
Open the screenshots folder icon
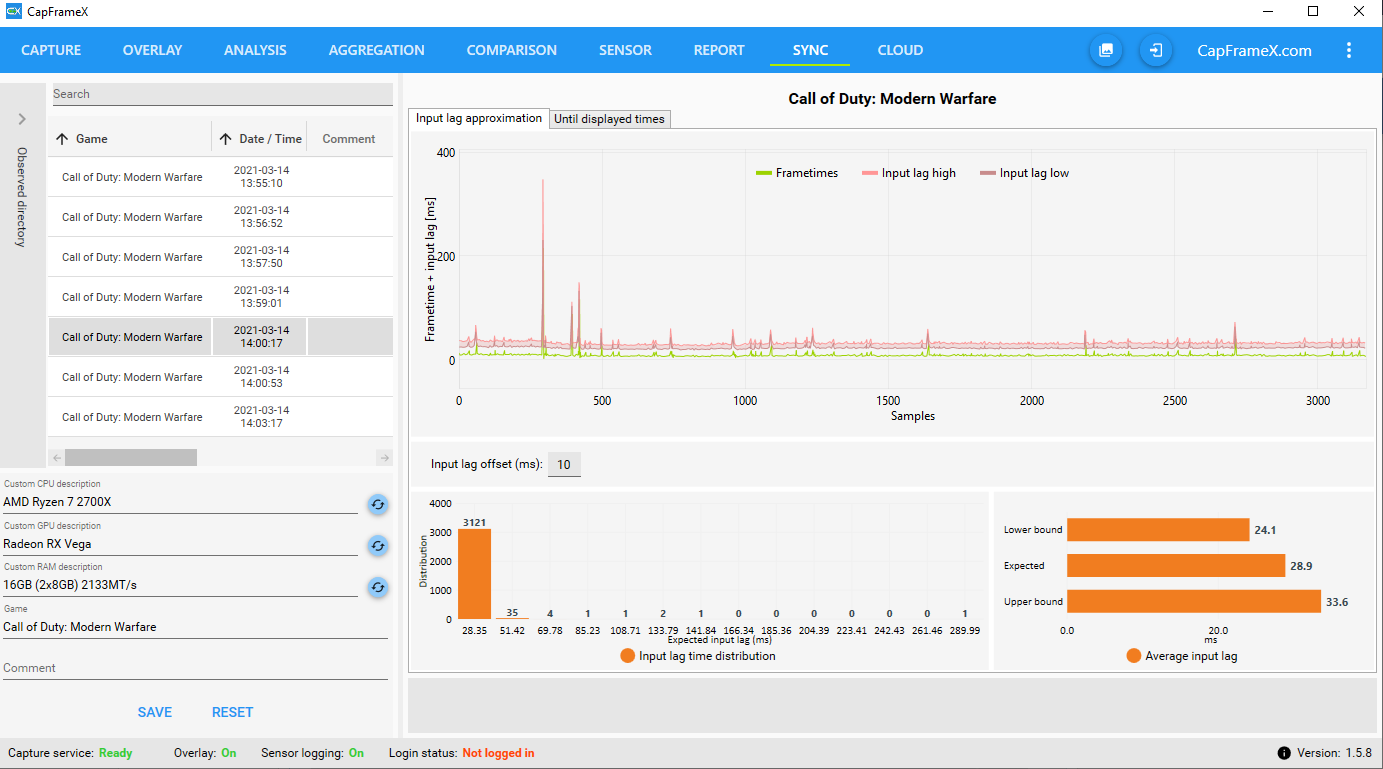coord(1106,50)
